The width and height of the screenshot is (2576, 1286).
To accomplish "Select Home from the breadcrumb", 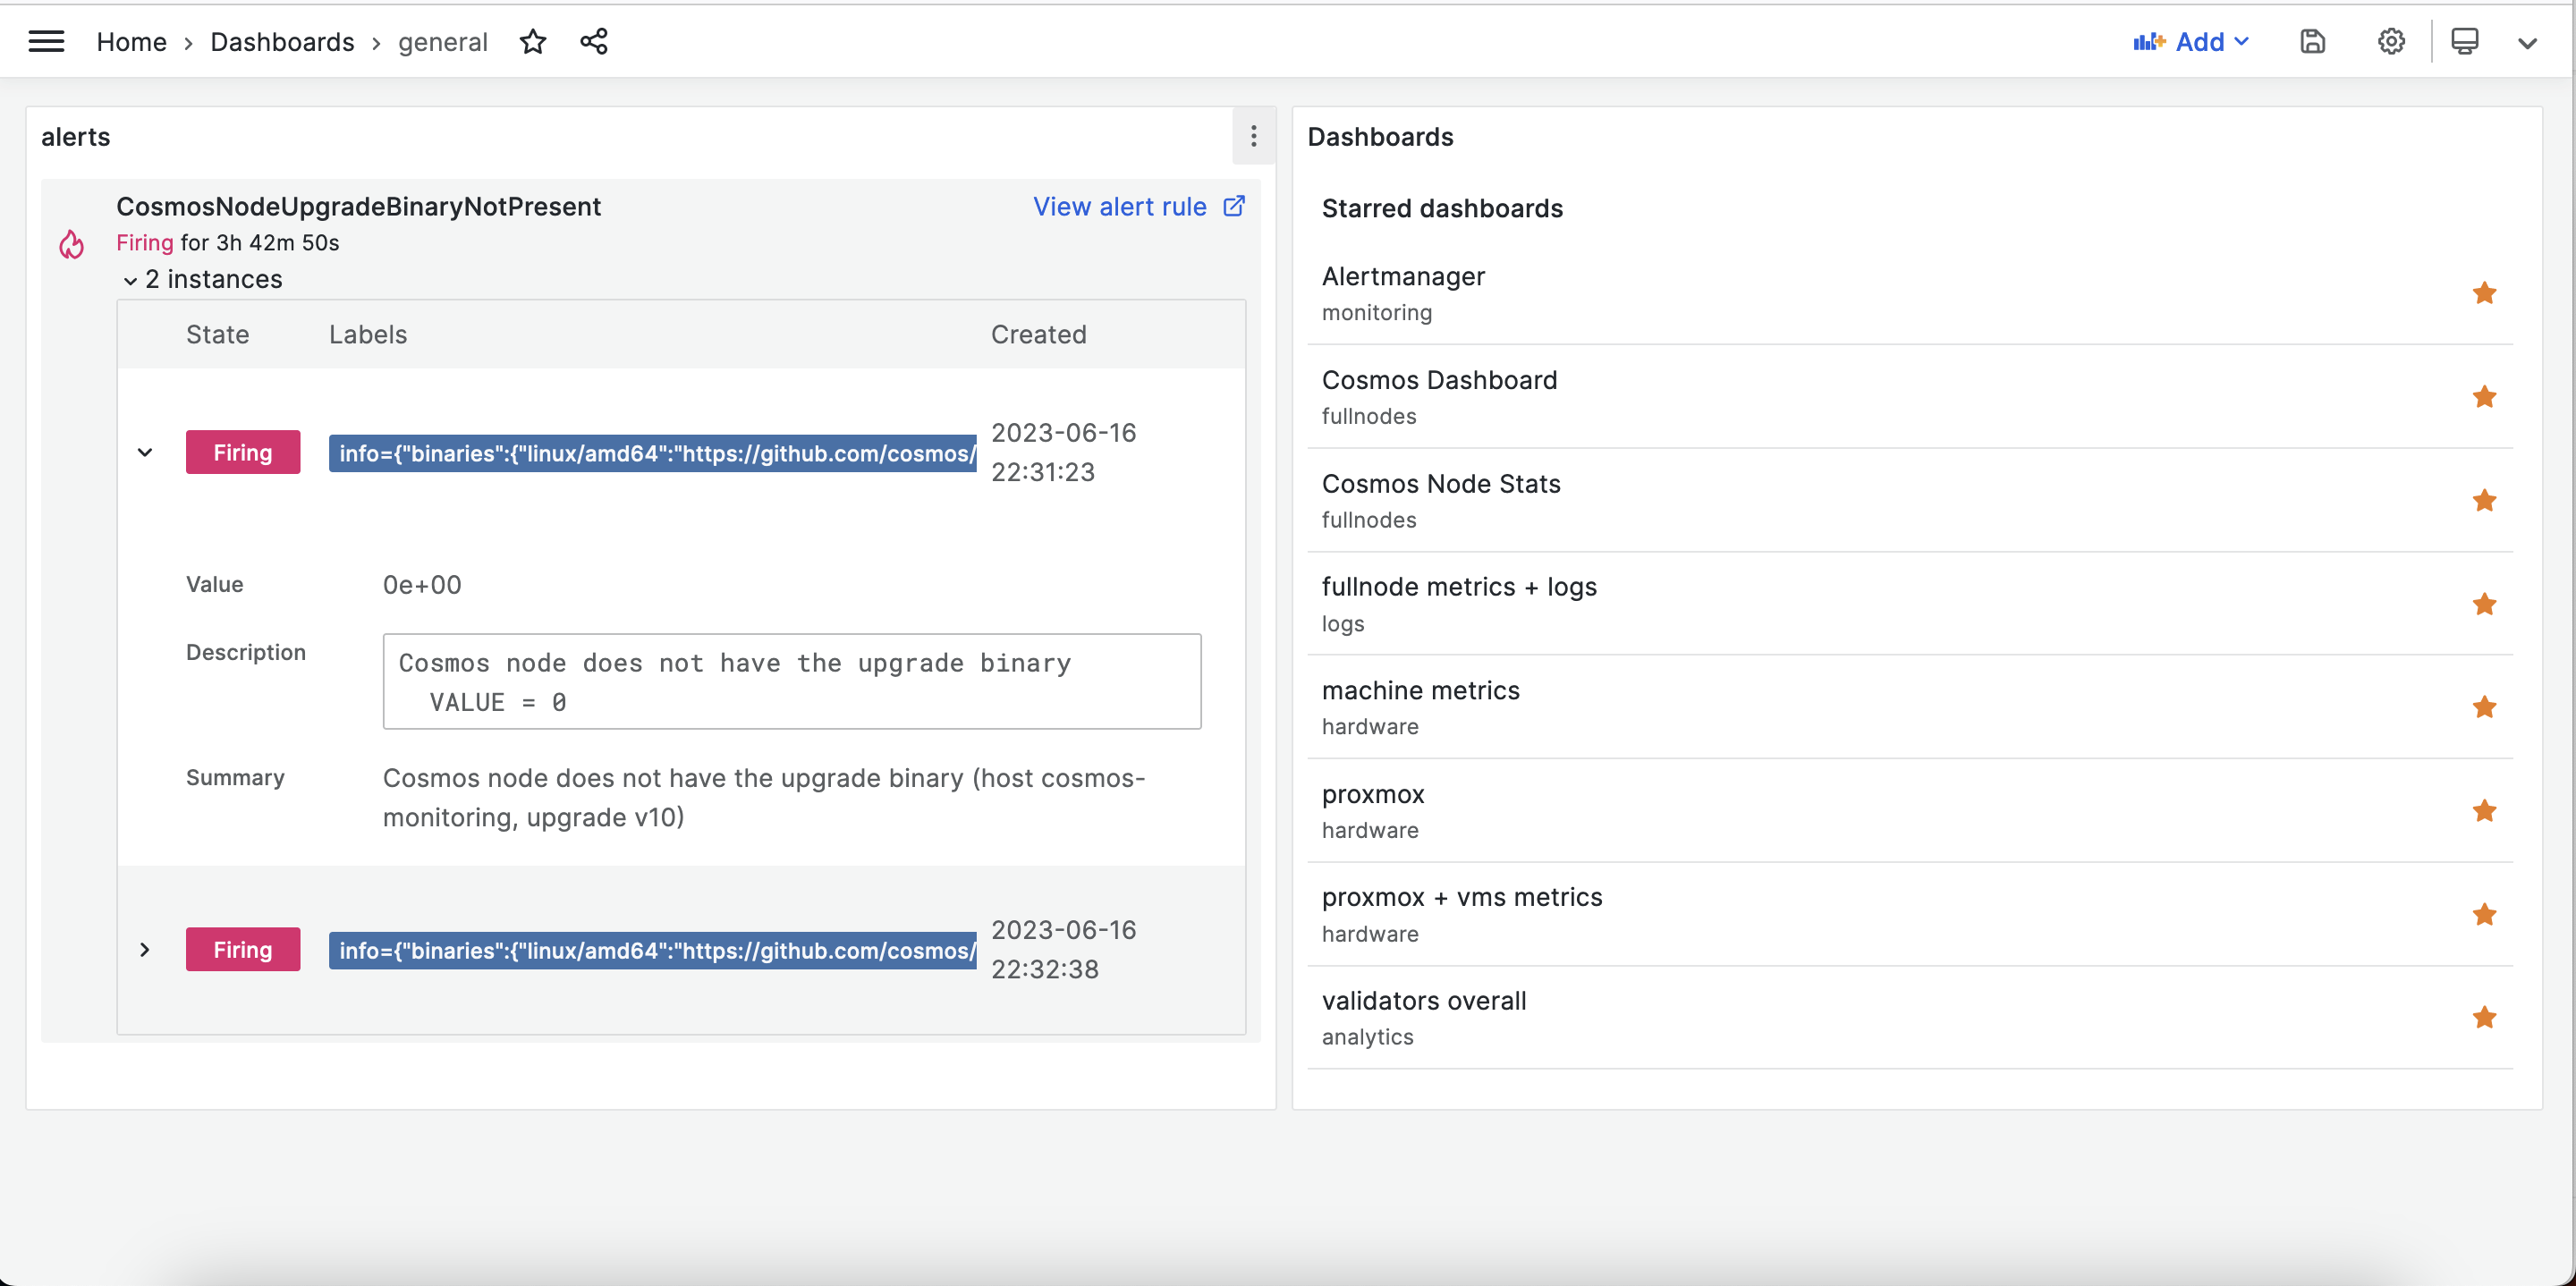I will coord(131,41).
